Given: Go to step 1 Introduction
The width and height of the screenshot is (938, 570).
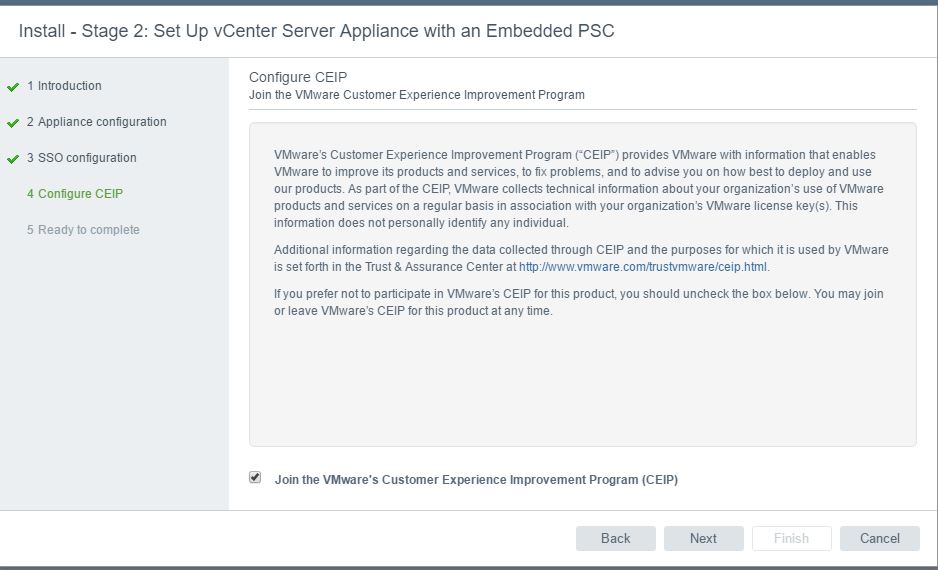Looking at the screenshot, I should 64,86.
